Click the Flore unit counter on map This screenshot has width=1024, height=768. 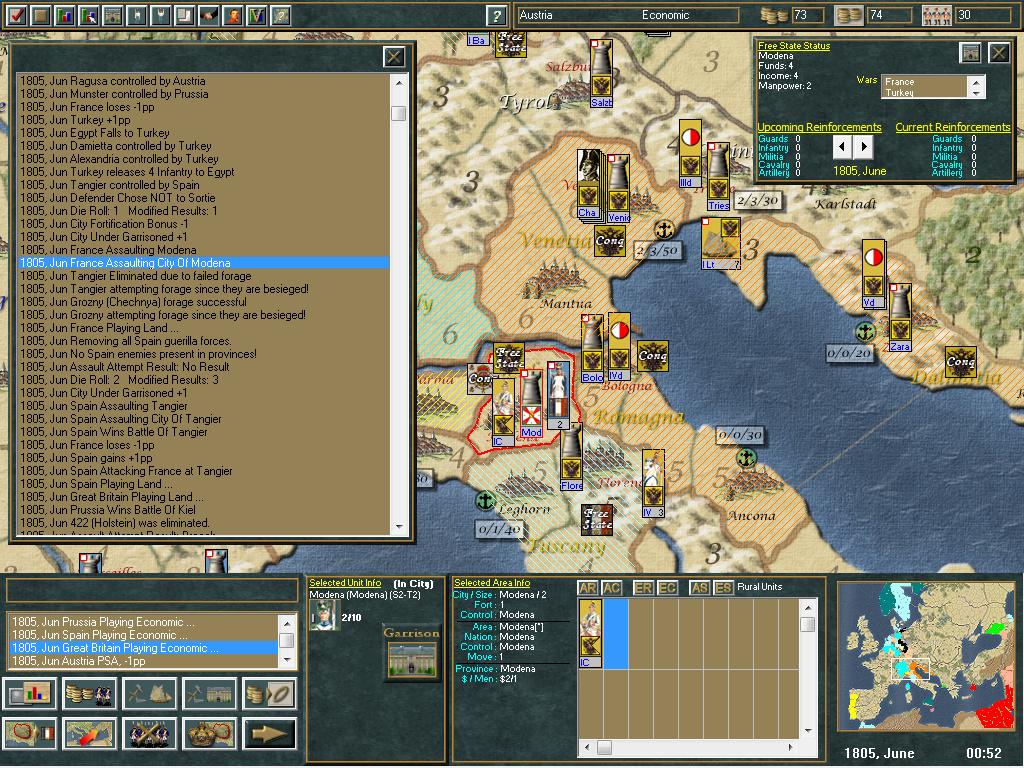point(571,457)
